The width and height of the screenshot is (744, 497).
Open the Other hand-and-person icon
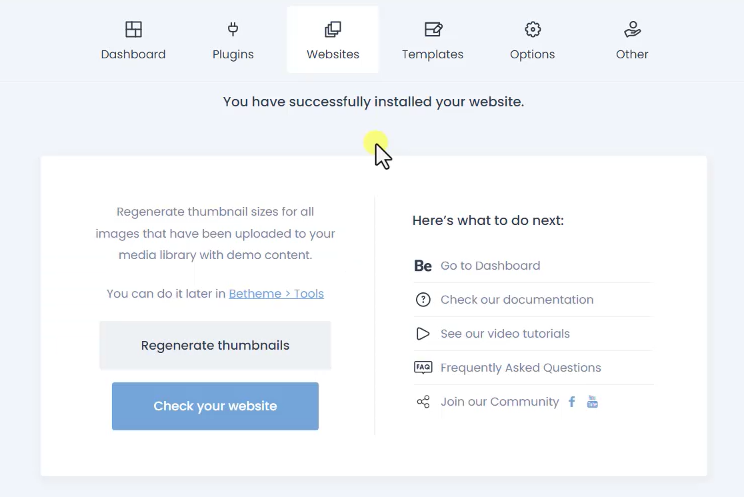point(632,29)
